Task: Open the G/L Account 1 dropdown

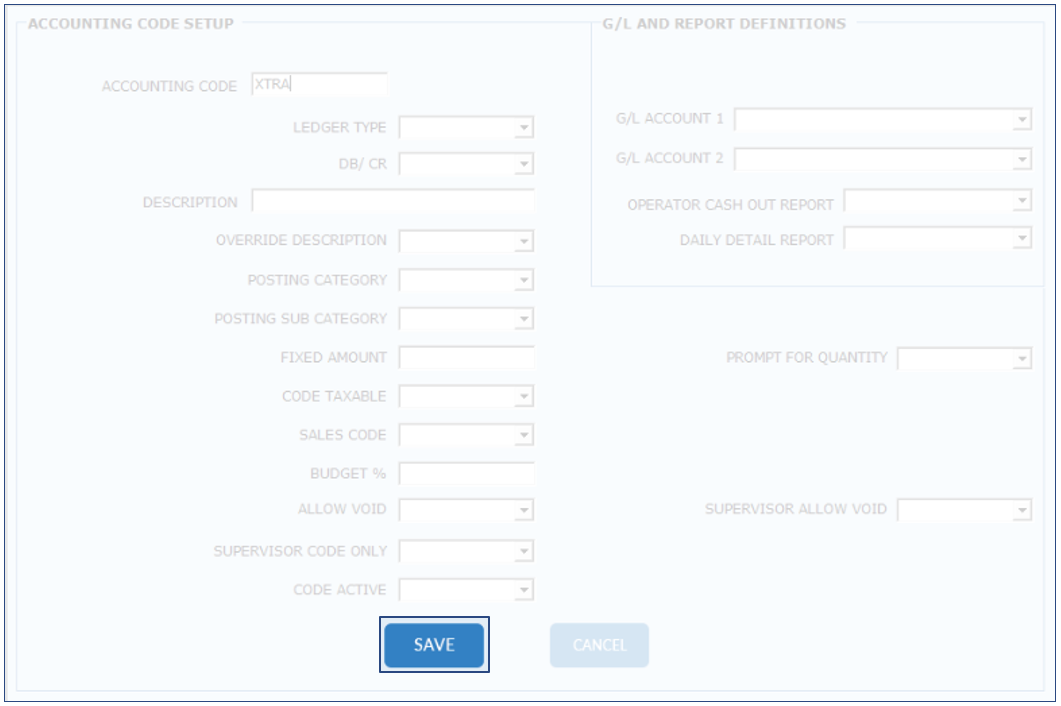Action: pos(882,120)
